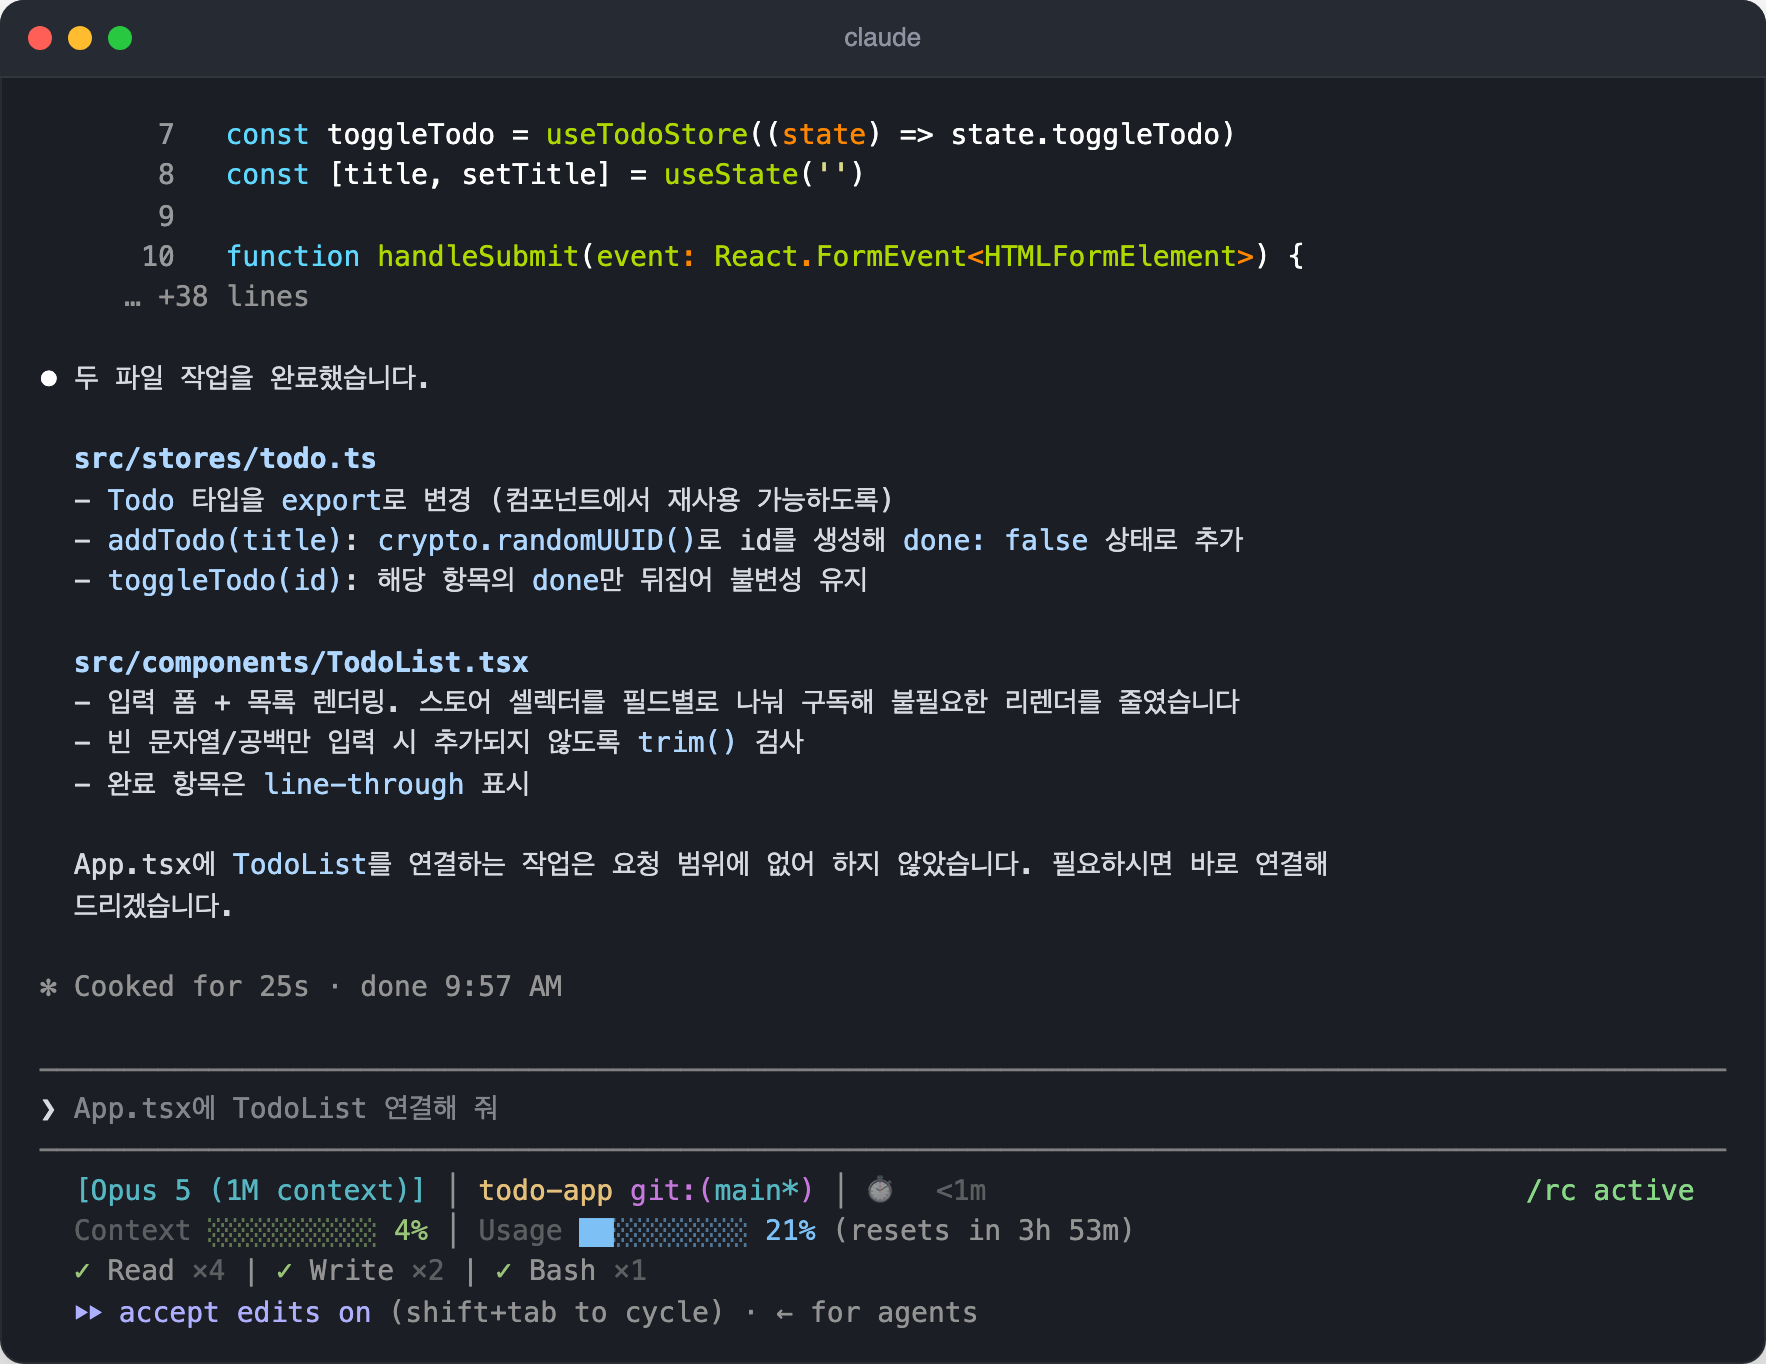Click 'Write ×2' tool count
Screen dimensions: 1766x1364
376,1271
